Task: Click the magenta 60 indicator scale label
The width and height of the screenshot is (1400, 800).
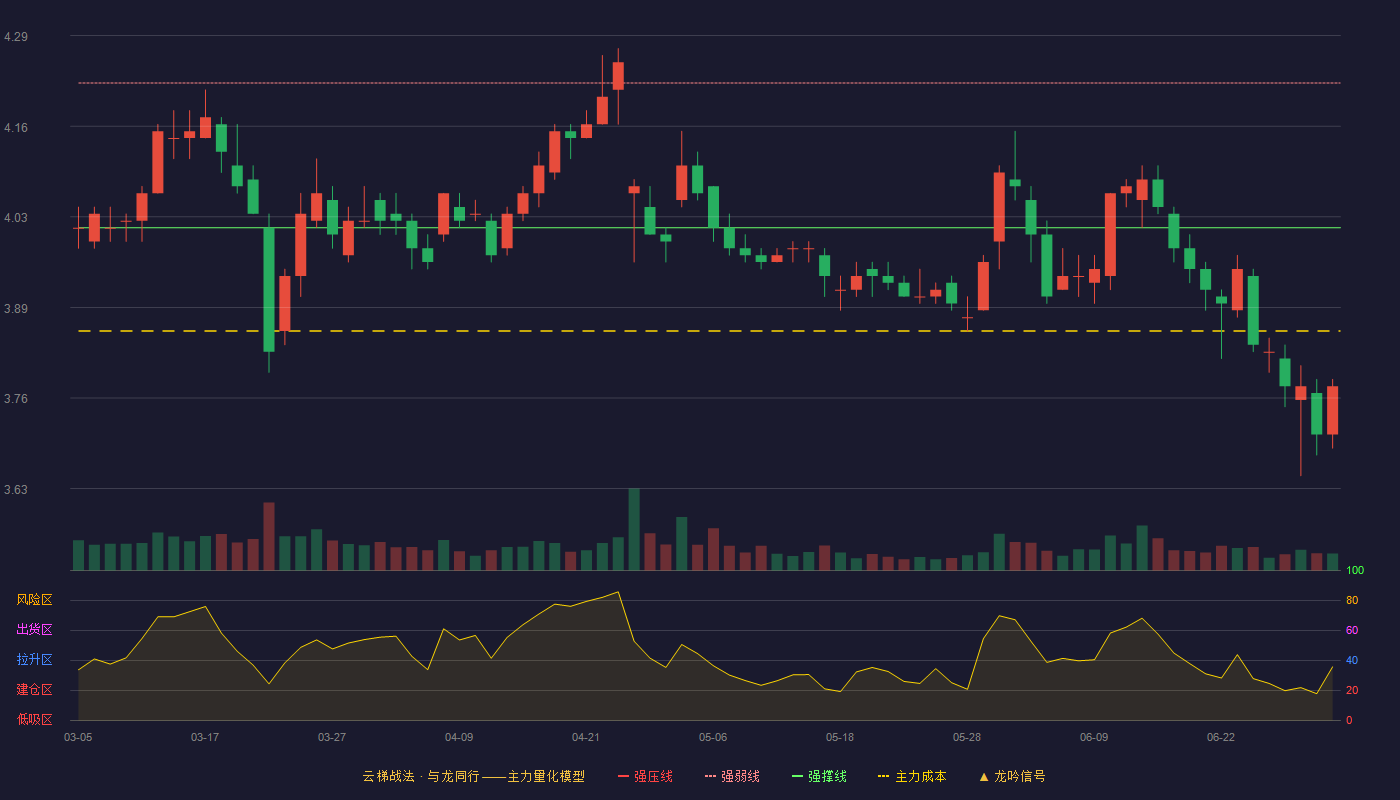Action: (1352, 630)
